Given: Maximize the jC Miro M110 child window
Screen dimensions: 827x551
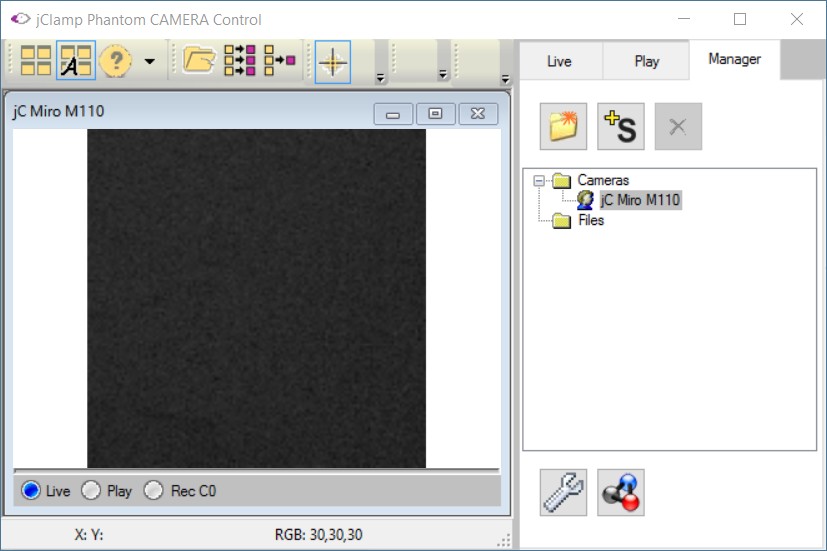Looking at the screenshot, I should 436,114.
